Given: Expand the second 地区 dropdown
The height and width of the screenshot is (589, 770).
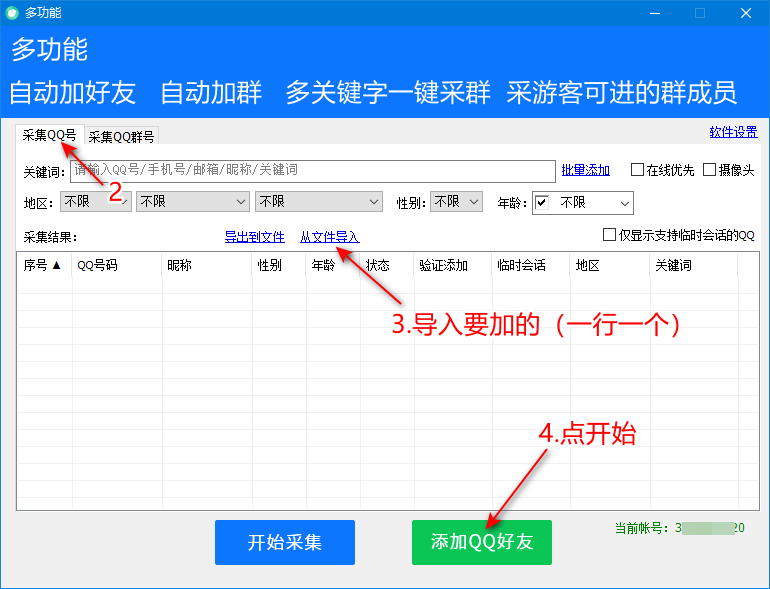Looking at the screenshot, I should click(192, 202).
